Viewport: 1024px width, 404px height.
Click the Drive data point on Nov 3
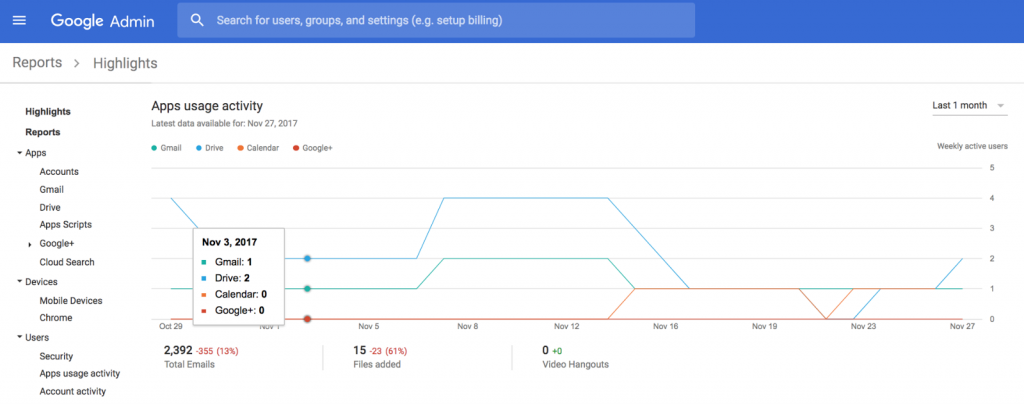point(307,258)
